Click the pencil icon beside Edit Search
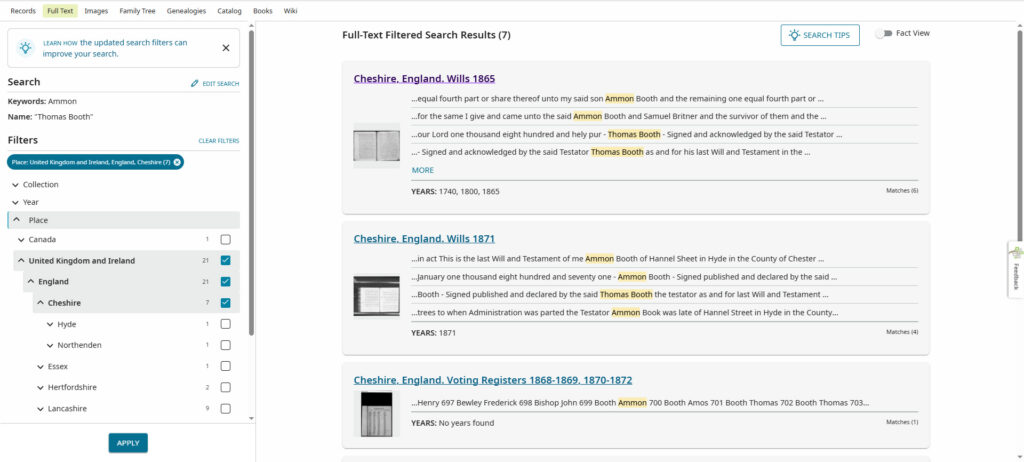 click(195, 83)
